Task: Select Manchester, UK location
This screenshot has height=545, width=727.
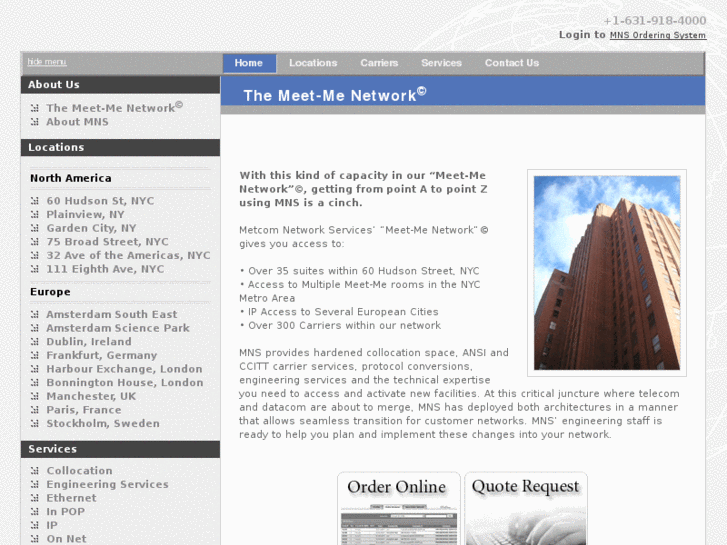Action: [91, 397]
